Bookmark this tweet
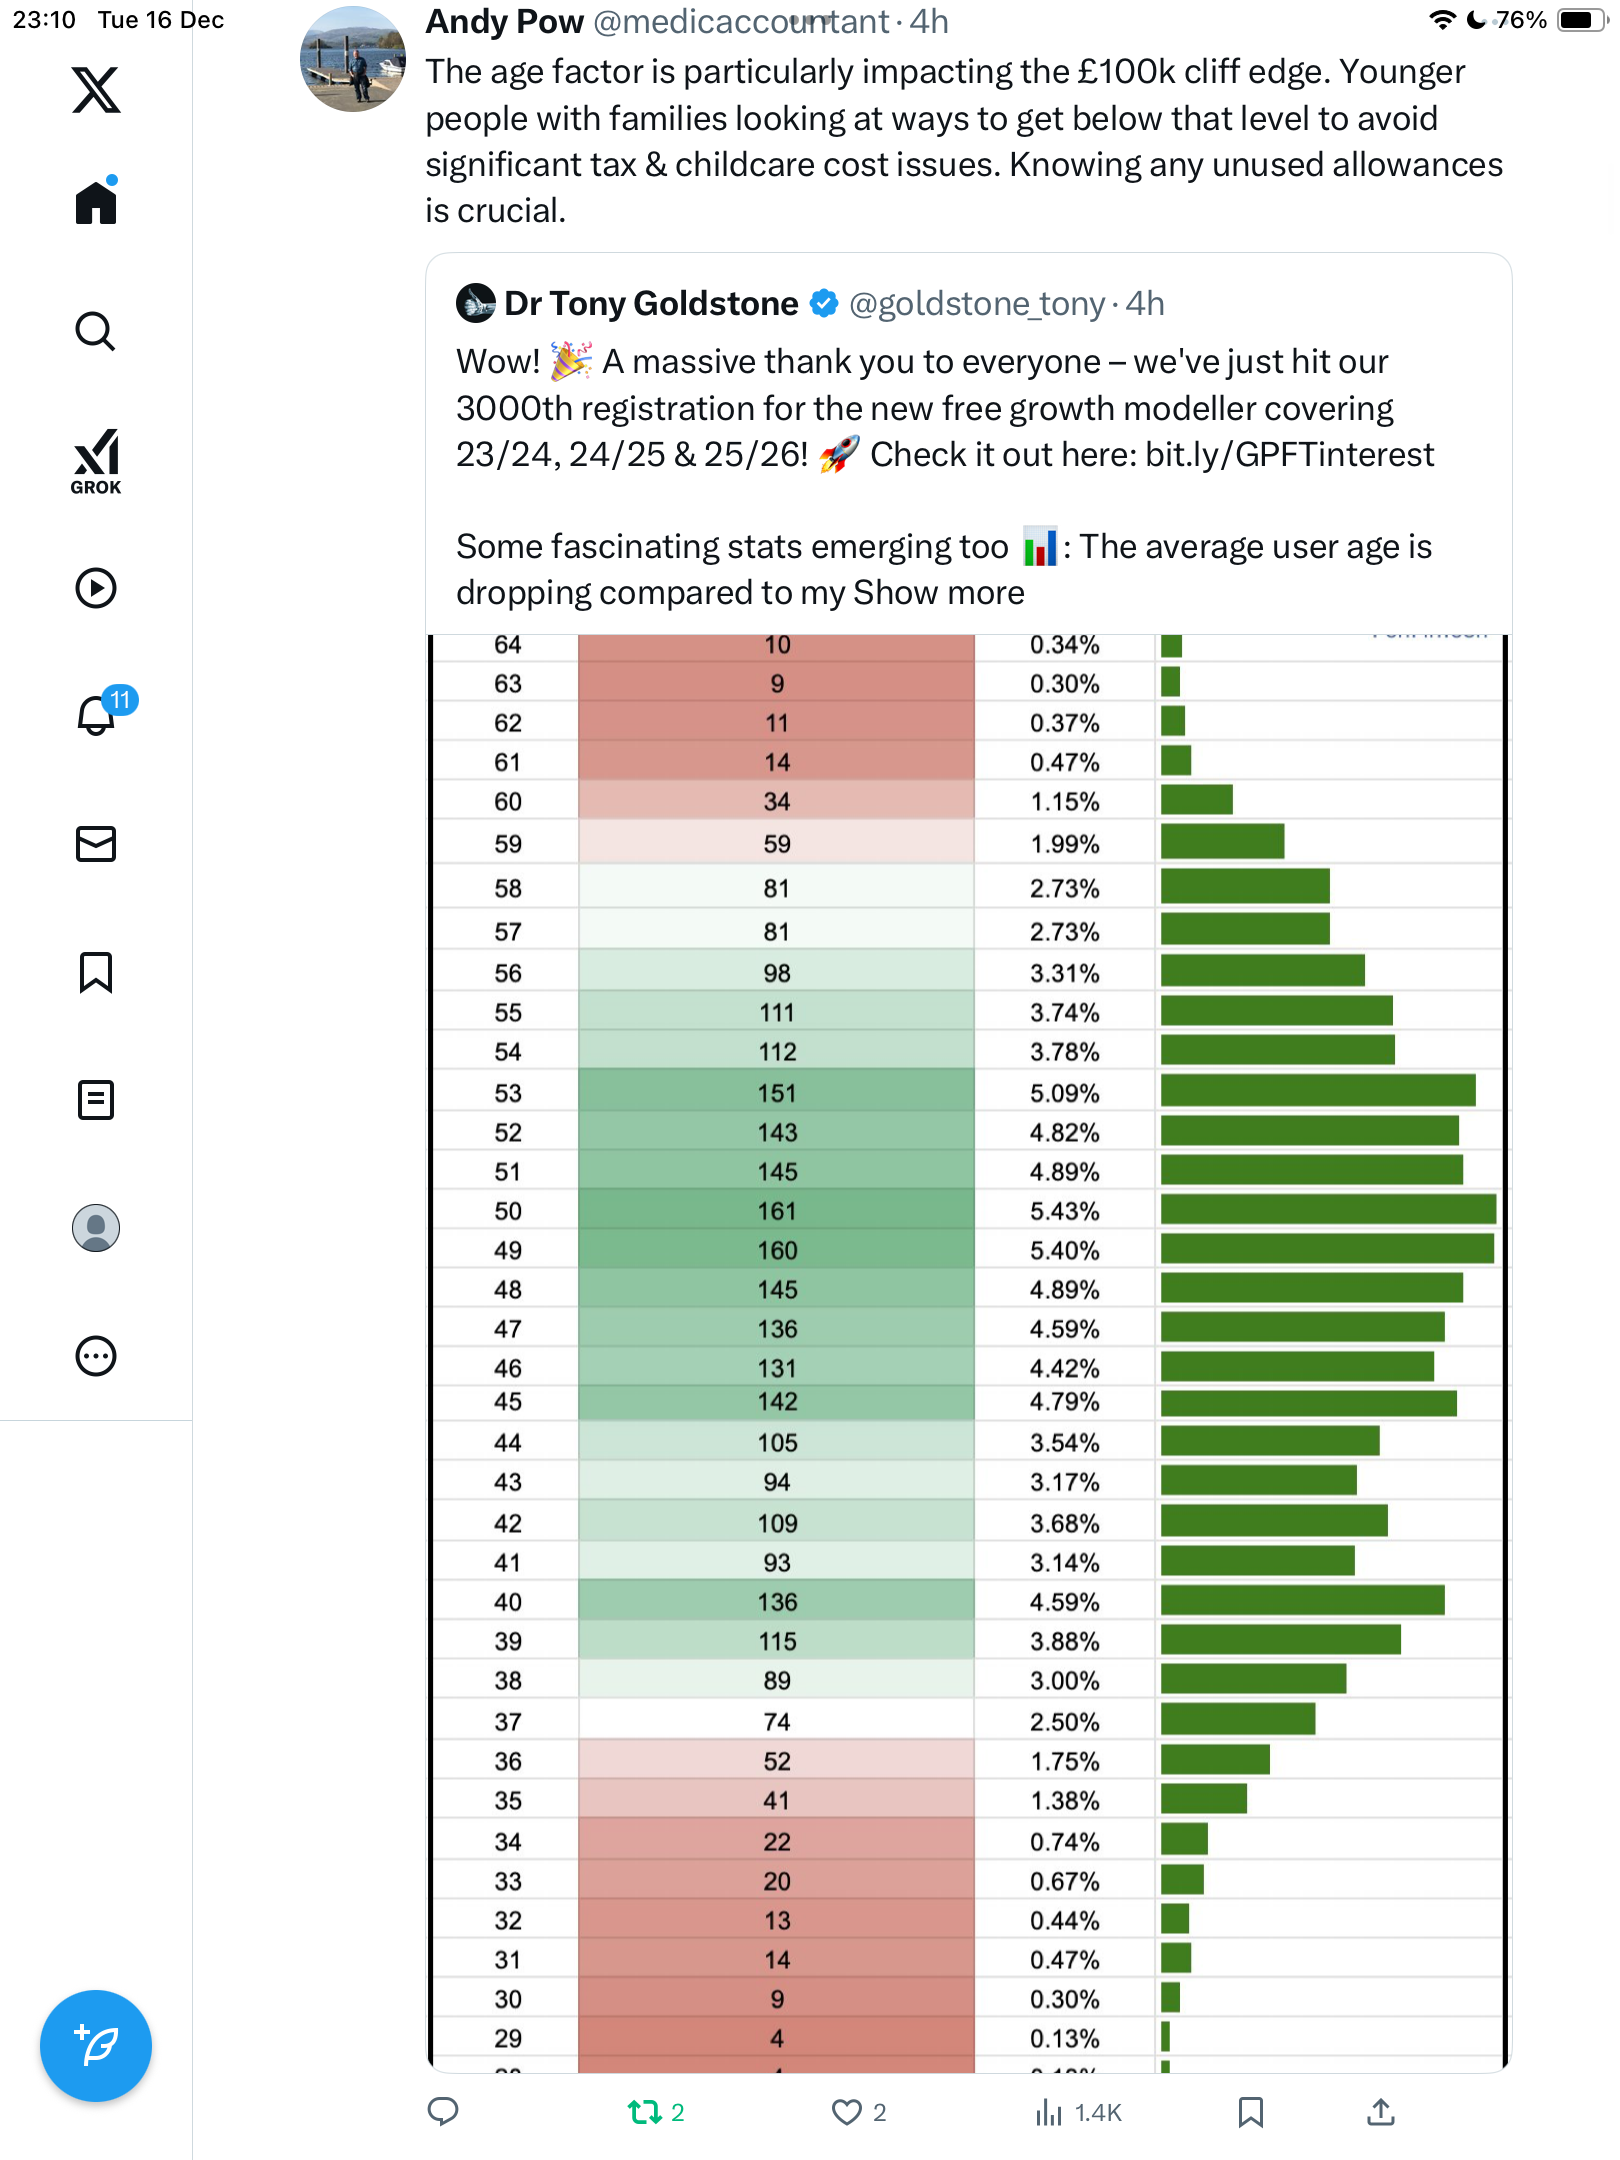1620x2160 pixels. pos(1250,2112)
